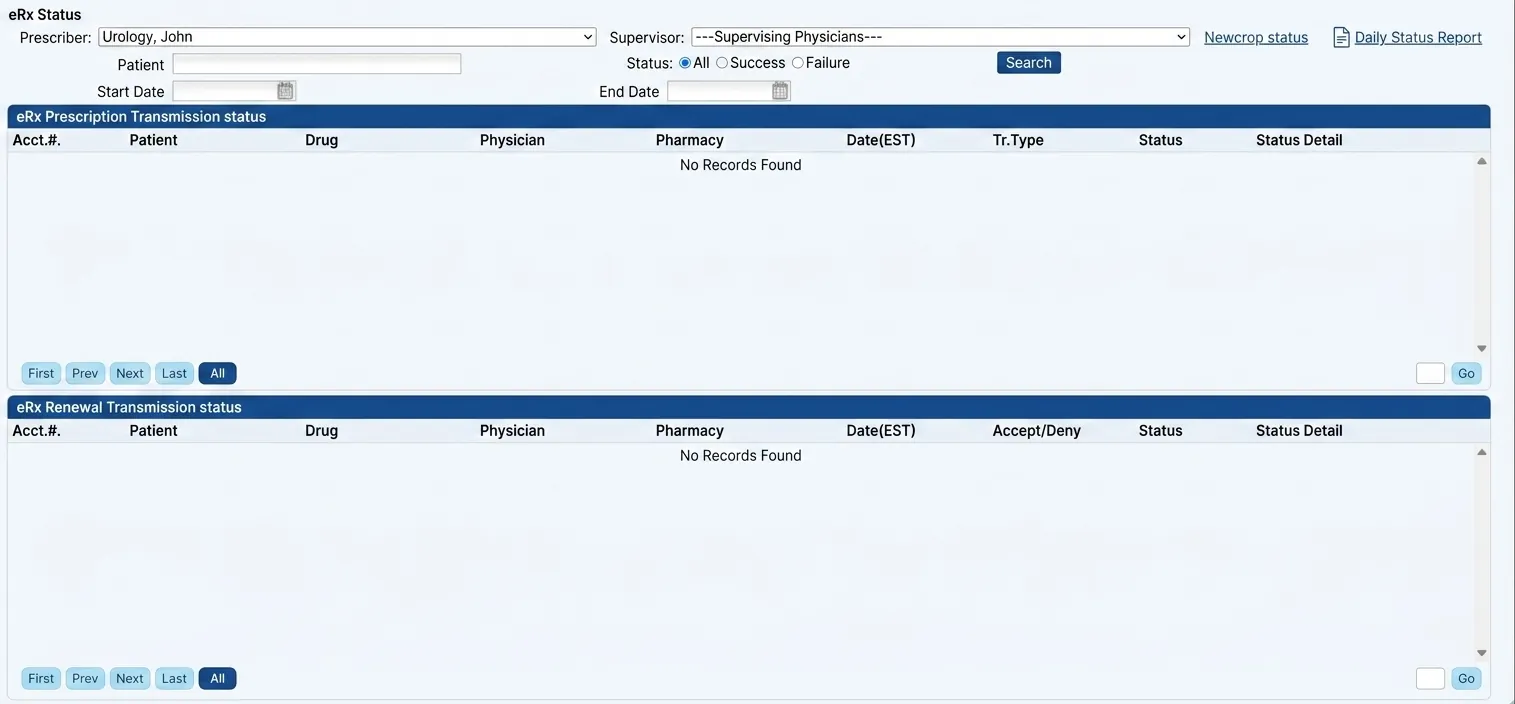Open the Daily Status Report link
Viewport: 1515px width, 704px height.
1418,37
